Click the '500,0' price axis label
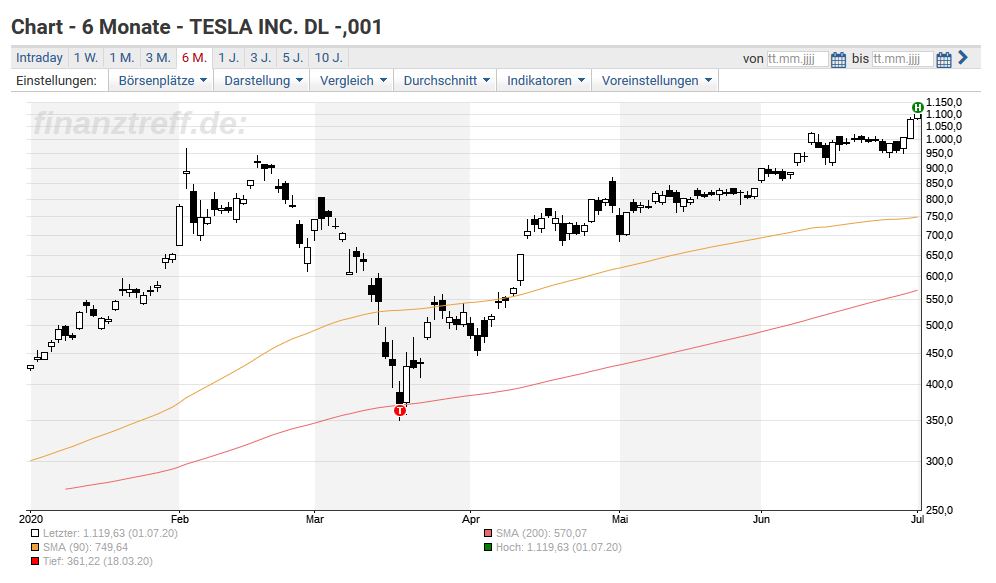The width and height of the screenshot is (996, 583). pyautogui.click(x=939, y=325)
